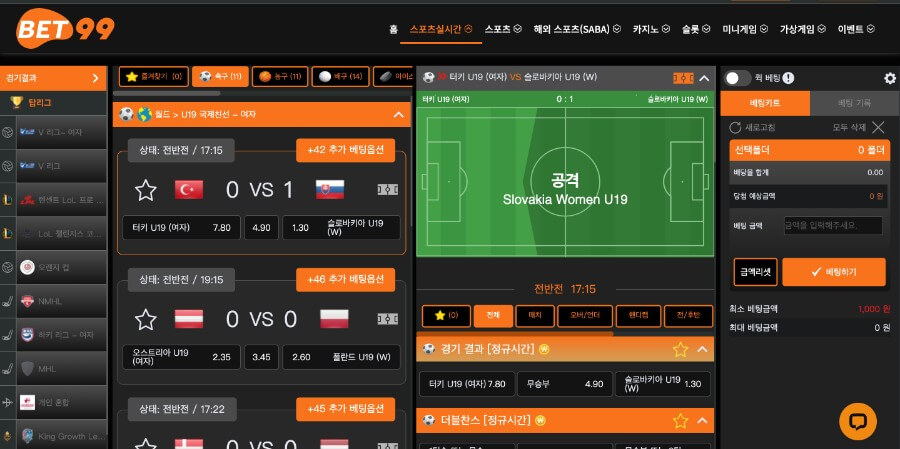Screen dimensions: 900x449
Task: Click the 베팅하기 button
Action: click(x=834, y=272)
